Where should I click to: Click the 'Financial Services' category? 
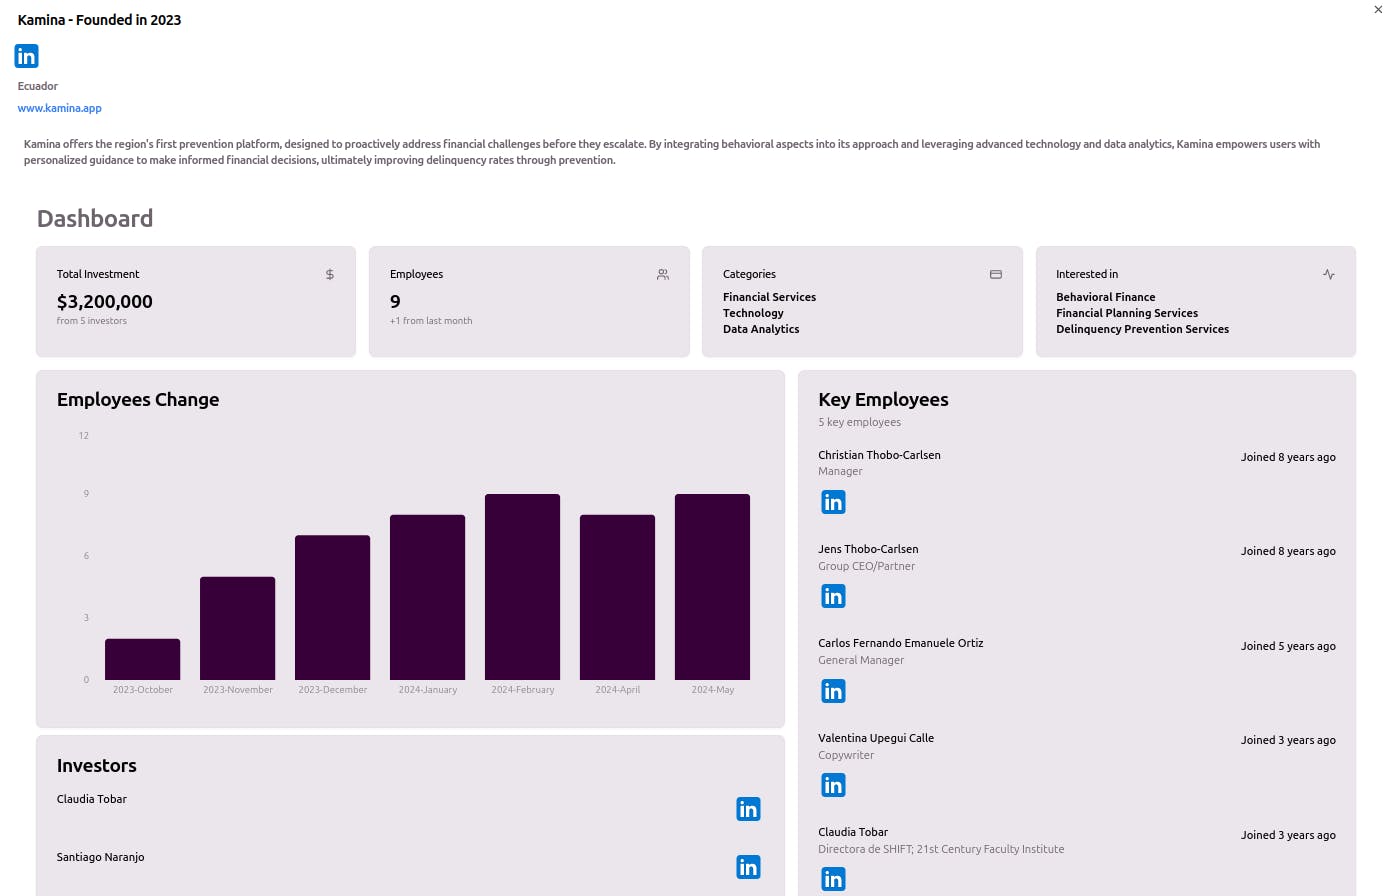tap(769, 297)
